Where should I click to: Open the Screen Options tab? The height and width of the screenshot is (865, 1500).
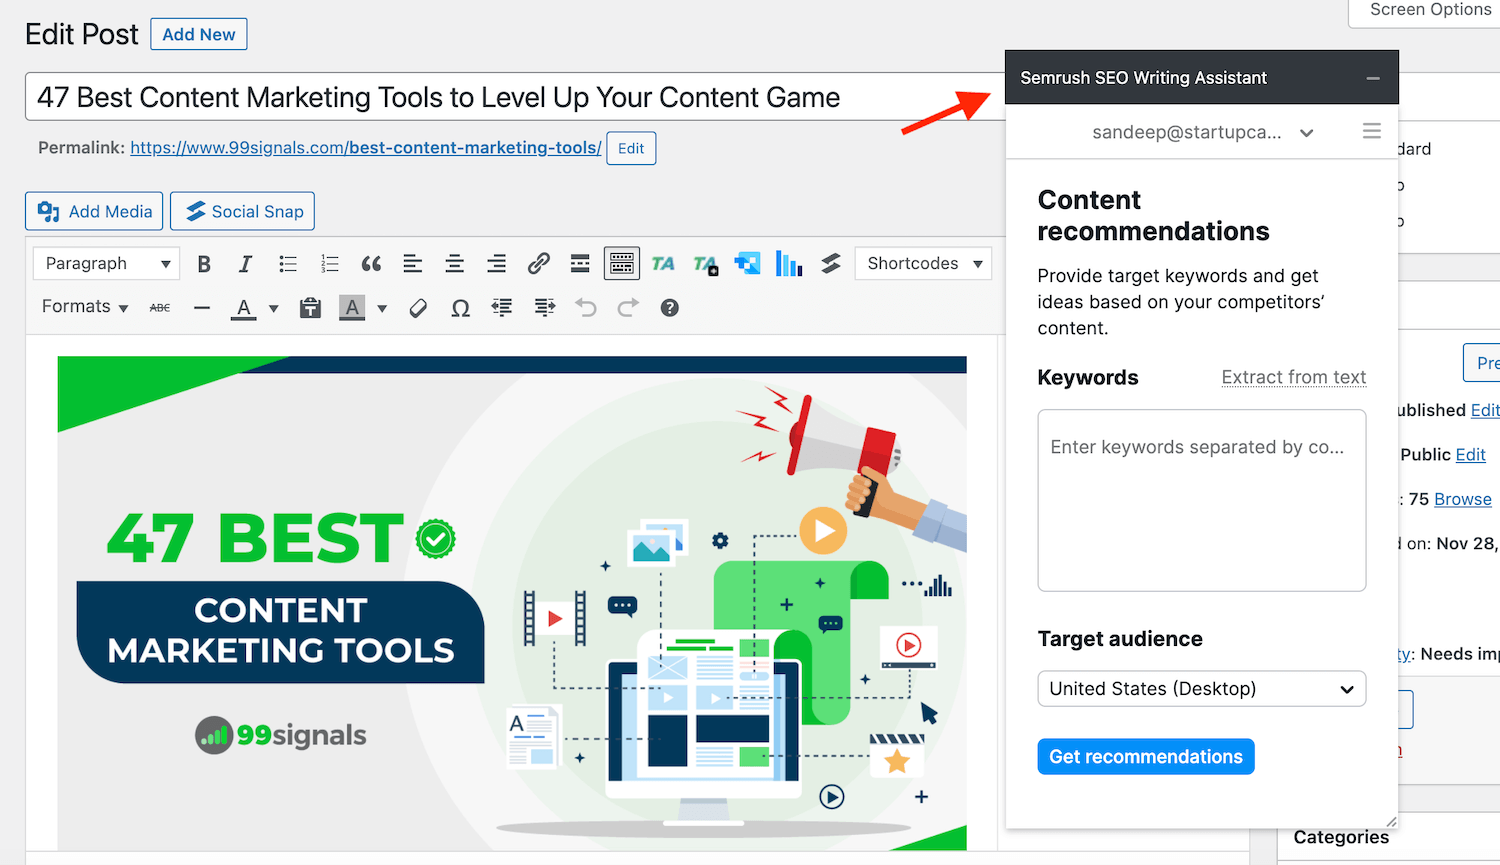click(1429, 10)
